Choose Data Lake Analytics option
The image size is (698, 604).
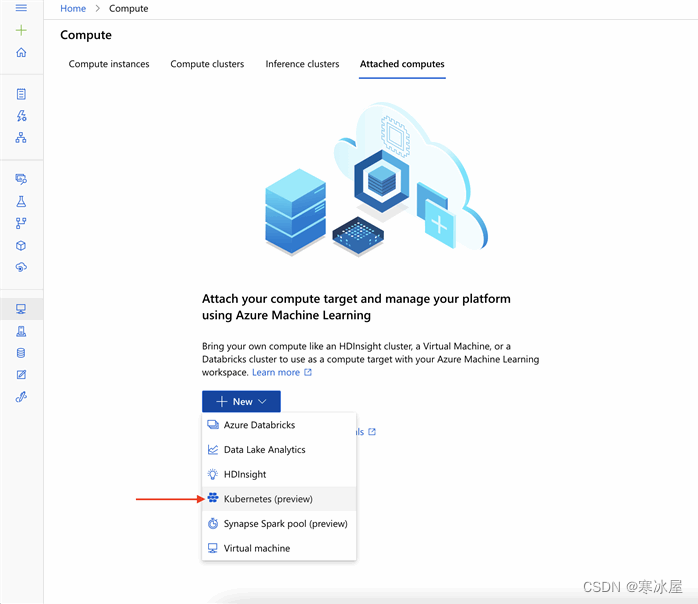[279, 450]
